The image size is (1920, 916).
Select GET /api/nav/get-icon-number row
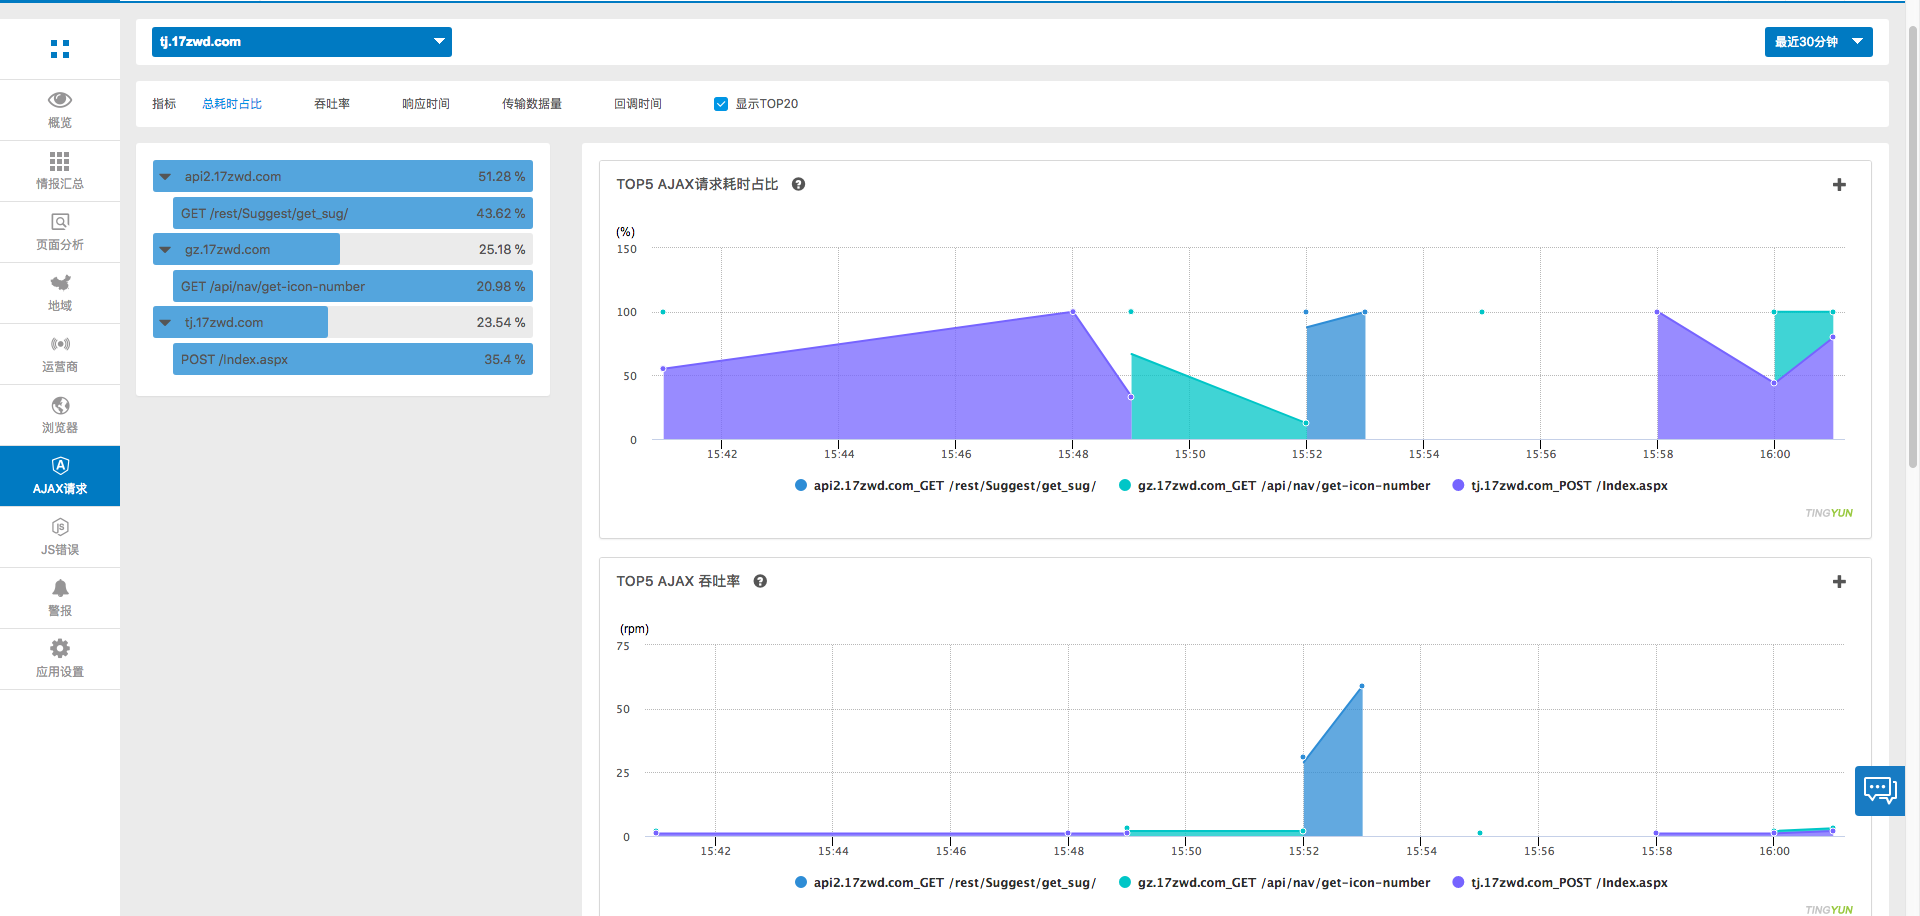[x=353, y=286]
